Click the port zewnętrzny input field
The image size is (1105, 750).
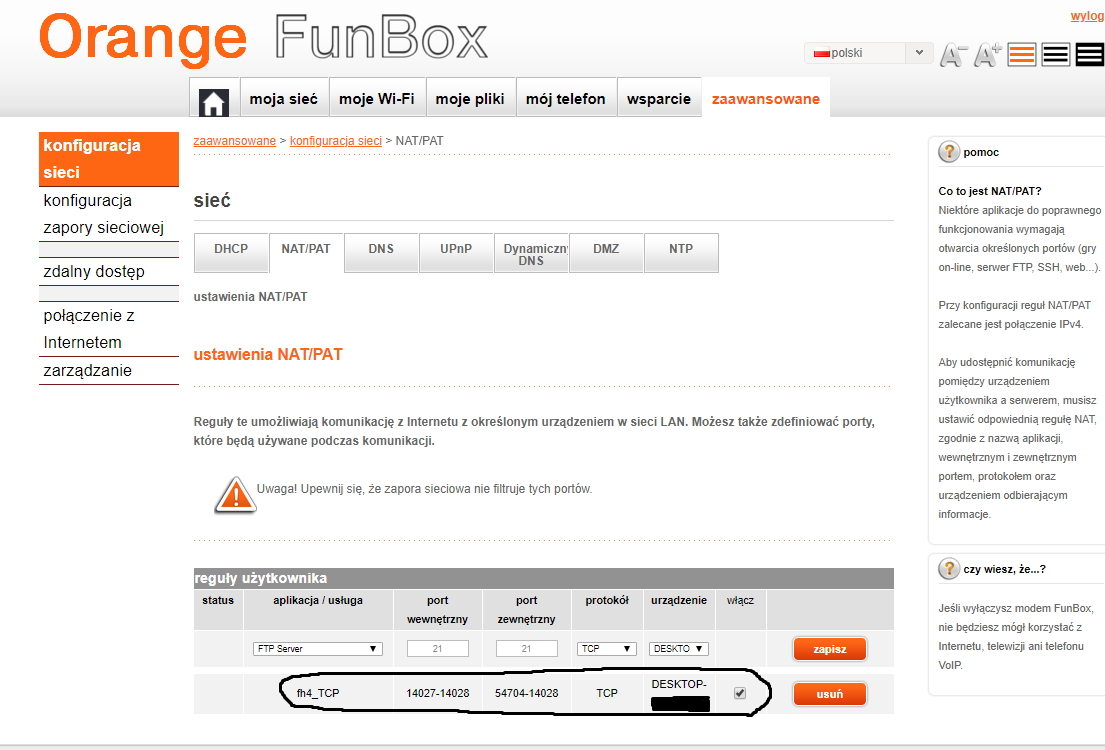point(526,648)
